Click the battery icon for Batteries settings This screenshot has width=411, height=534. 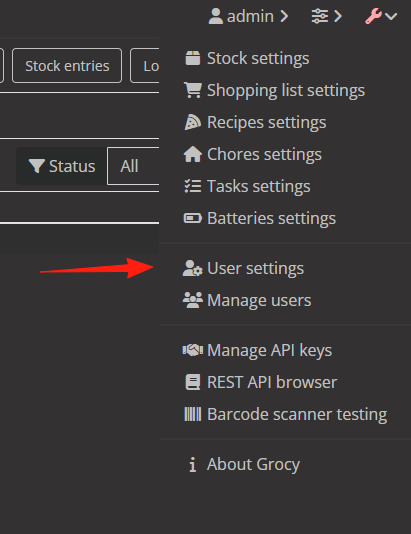click(x=193, y=218)
